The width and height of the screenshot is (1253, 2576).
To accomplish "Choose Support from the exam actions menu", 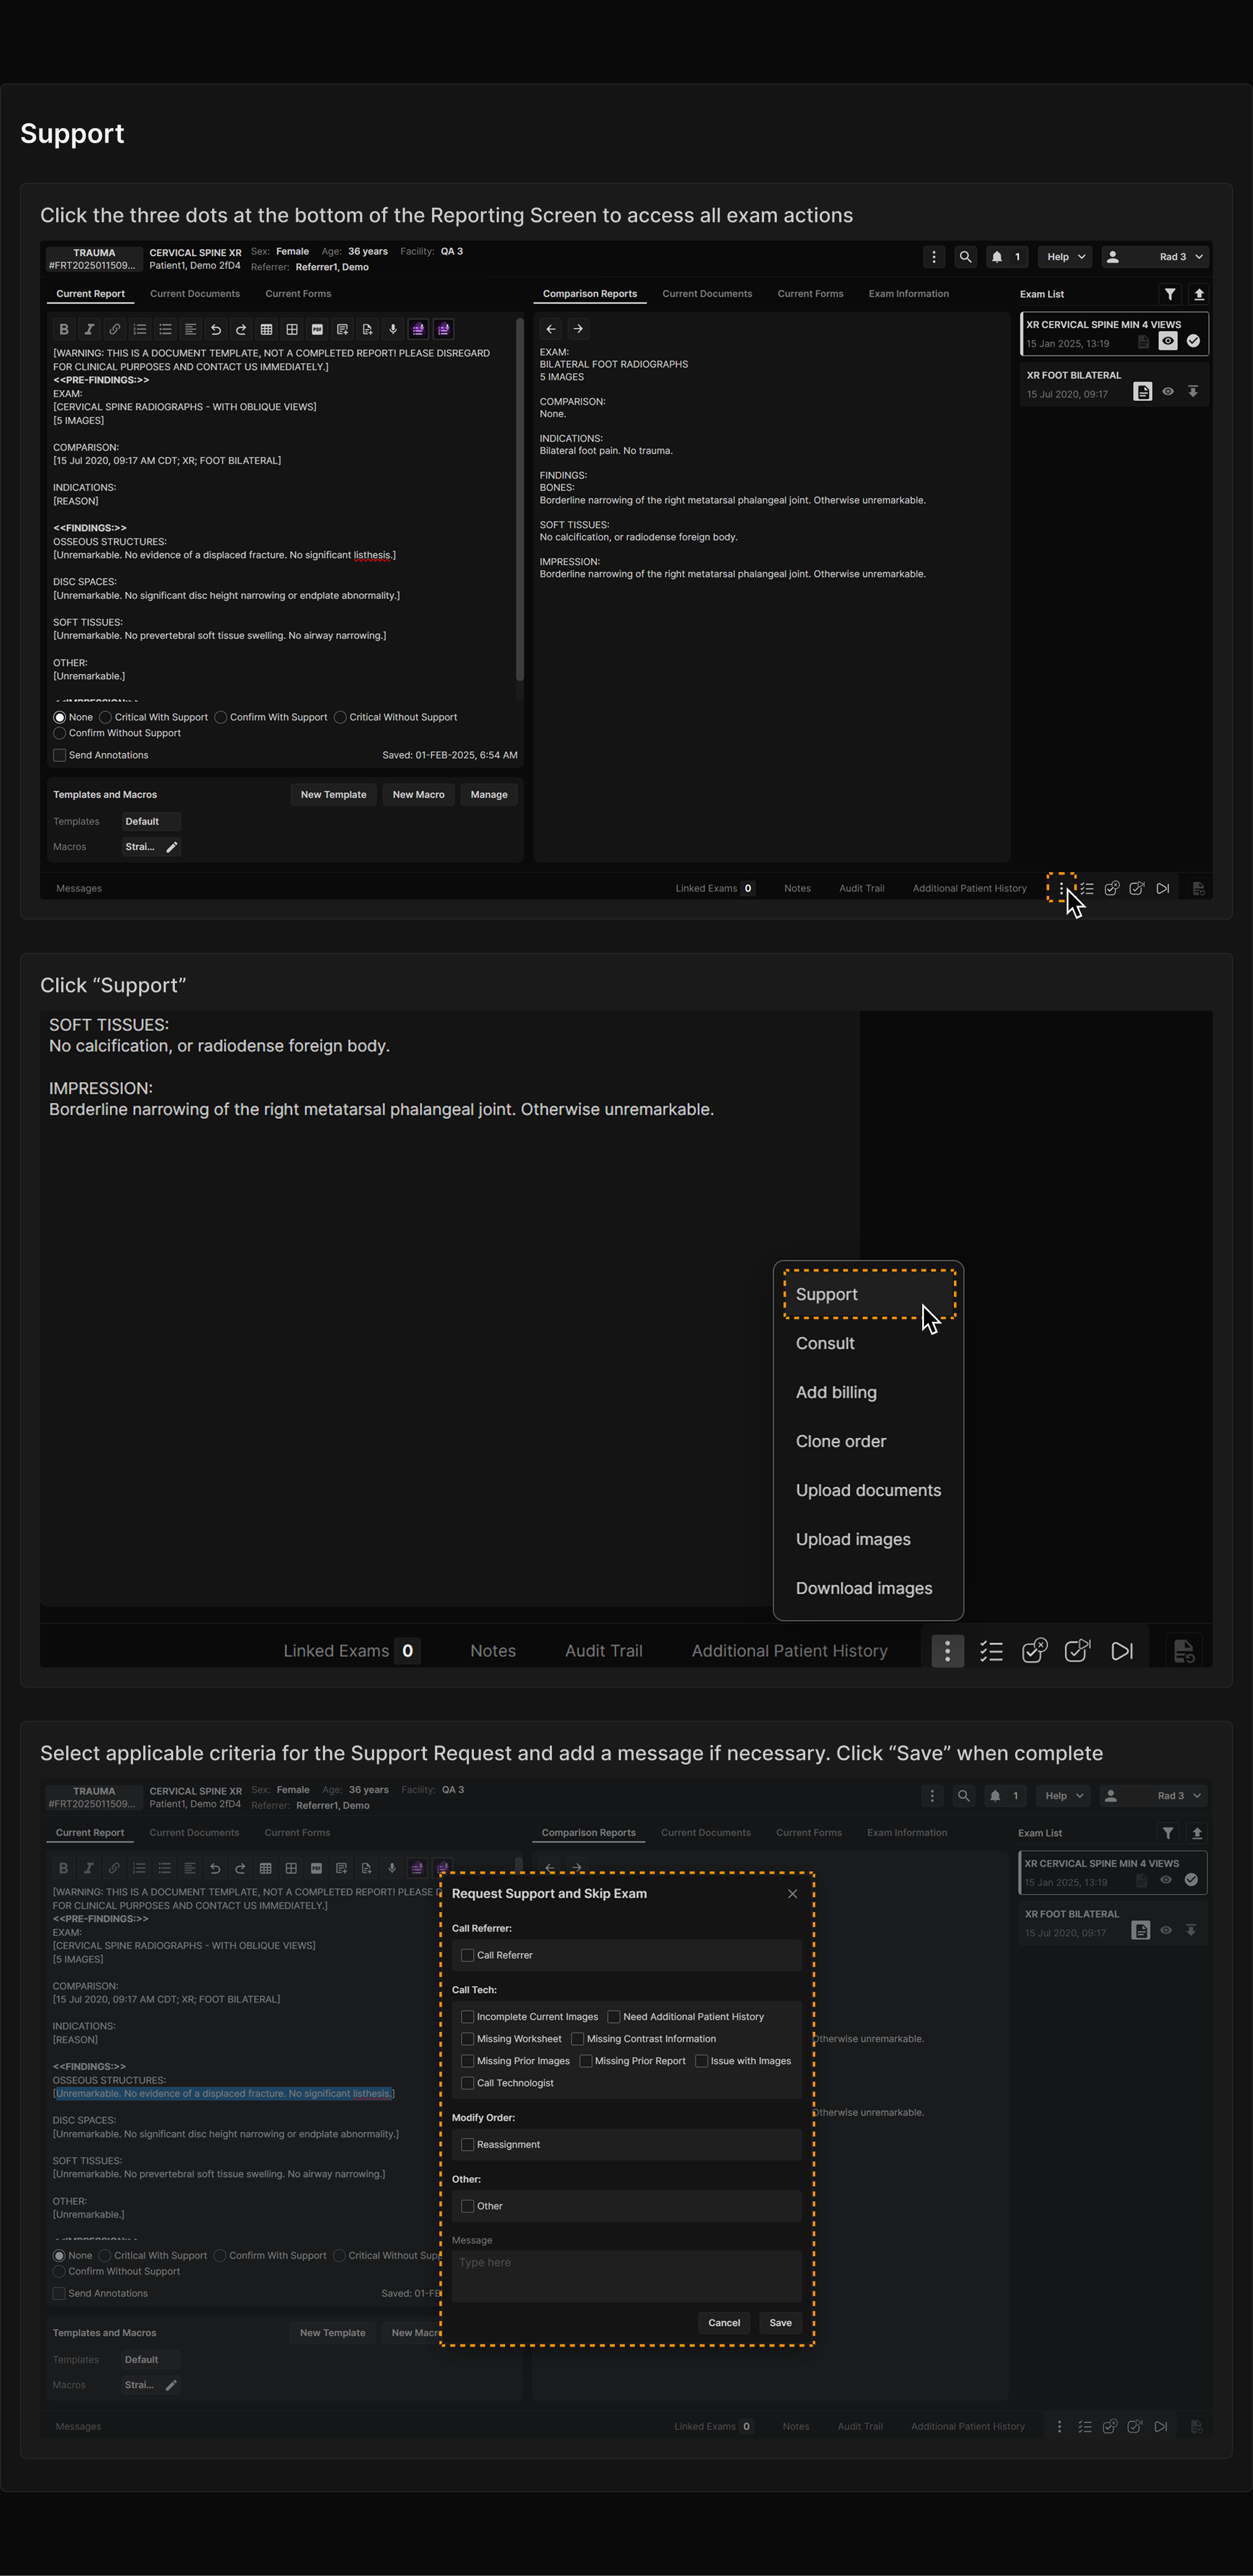I will [x=869, y=1294].
